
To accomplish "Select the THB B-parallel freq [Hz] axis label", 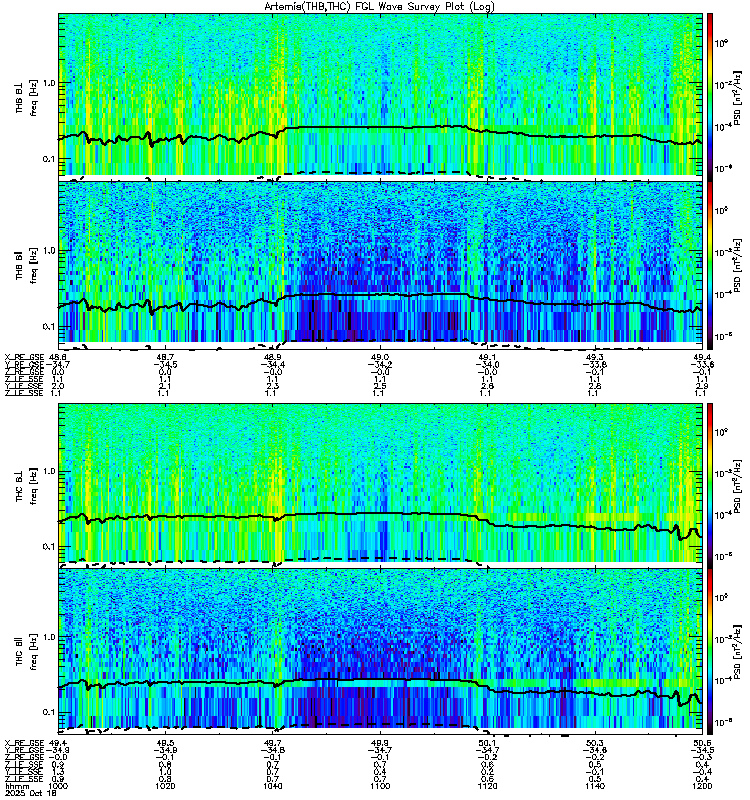I will (x=34, y=265).
